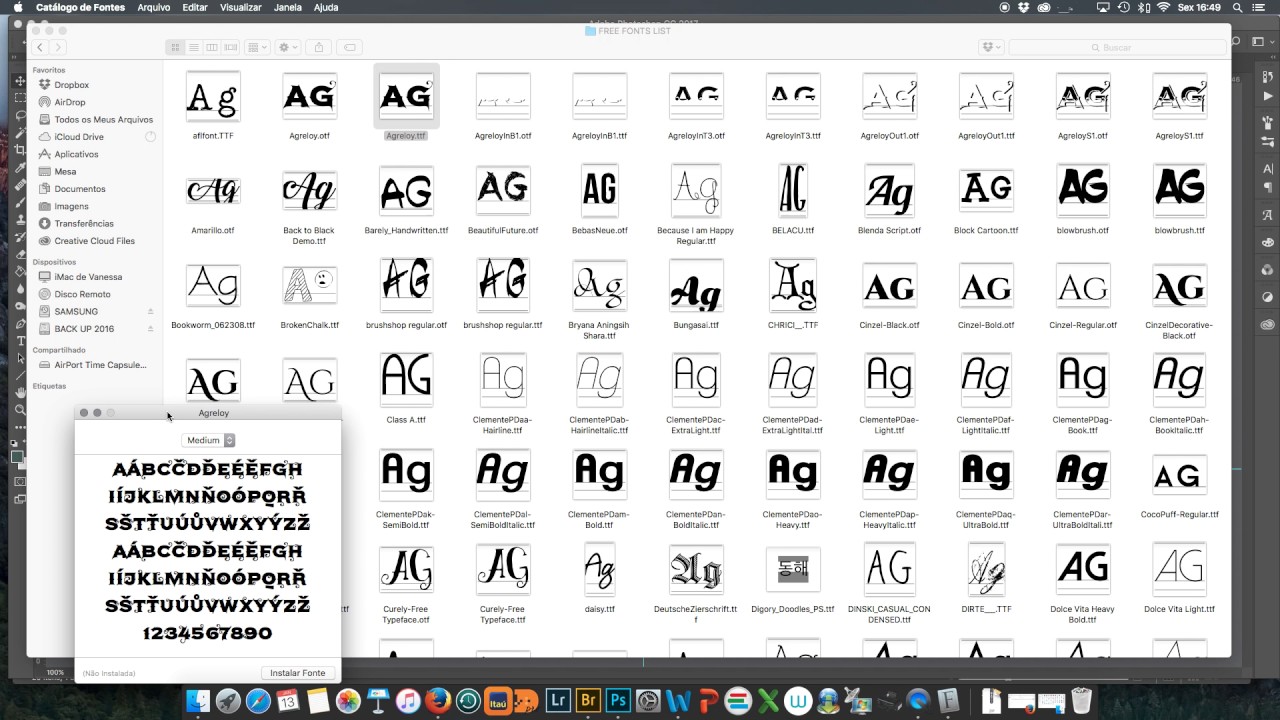1280x720 pixels.
Task: Open the Trash in the Dock
Action: click(1081, 701)
